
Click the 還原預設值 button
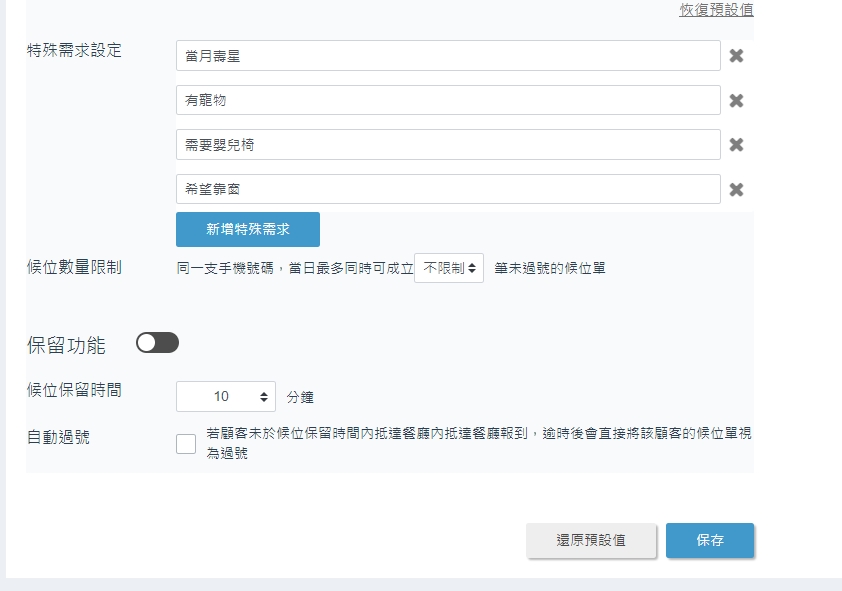[x=591, y=540]
